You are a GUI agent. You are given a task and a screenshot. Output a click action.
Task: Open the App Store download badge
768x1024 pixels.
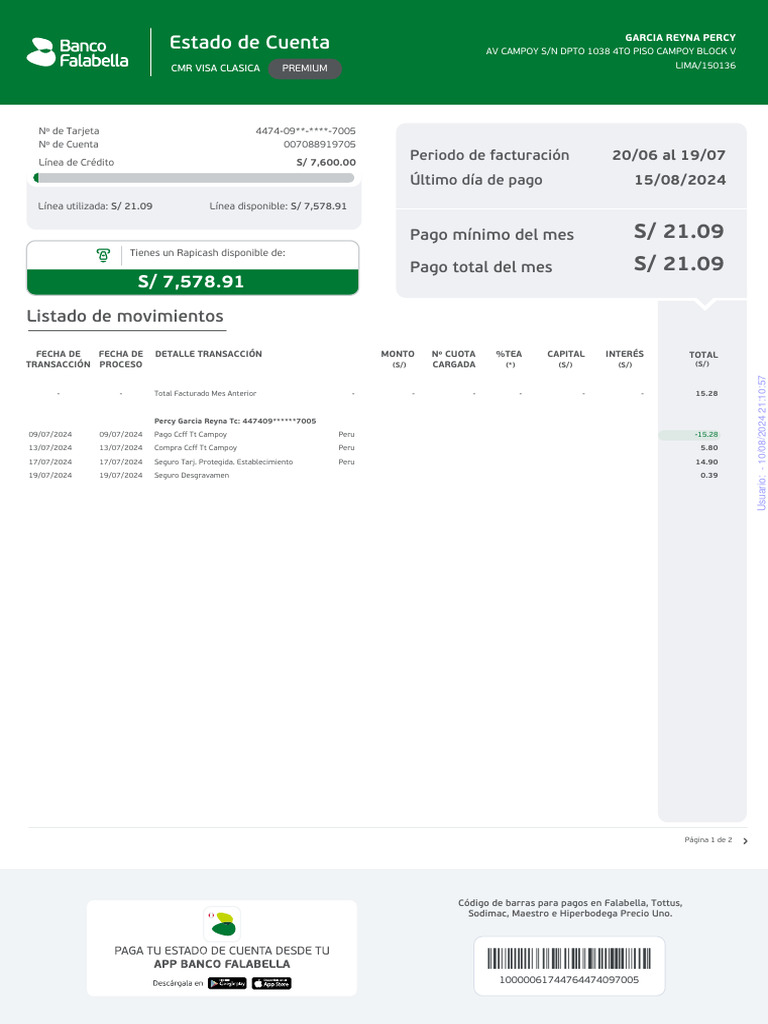tap(271, 983)
